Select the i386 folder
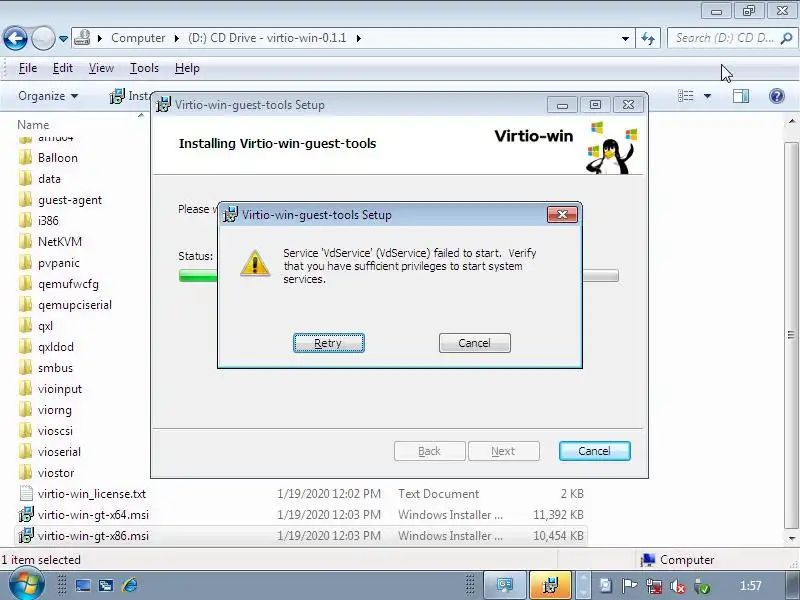 click(48, 220)
